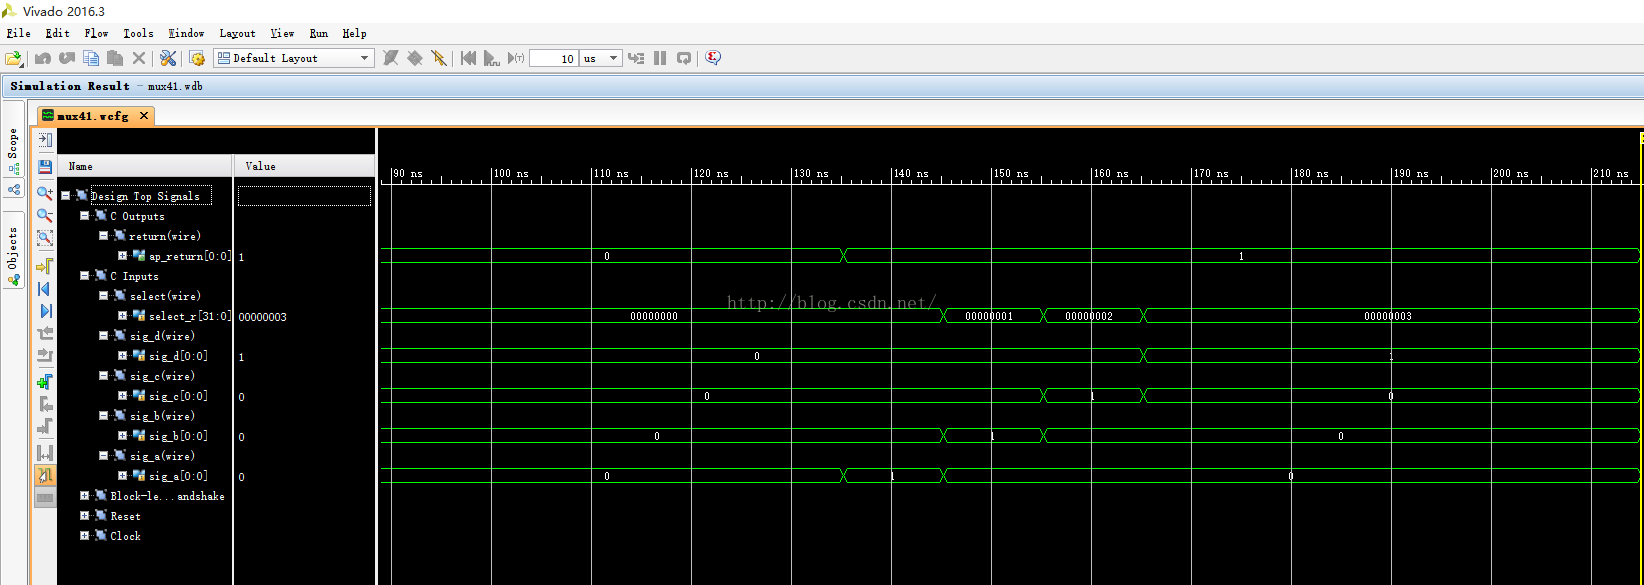Collapse the Design Top Signals group
1644x585 pixels.
point(65,196)
